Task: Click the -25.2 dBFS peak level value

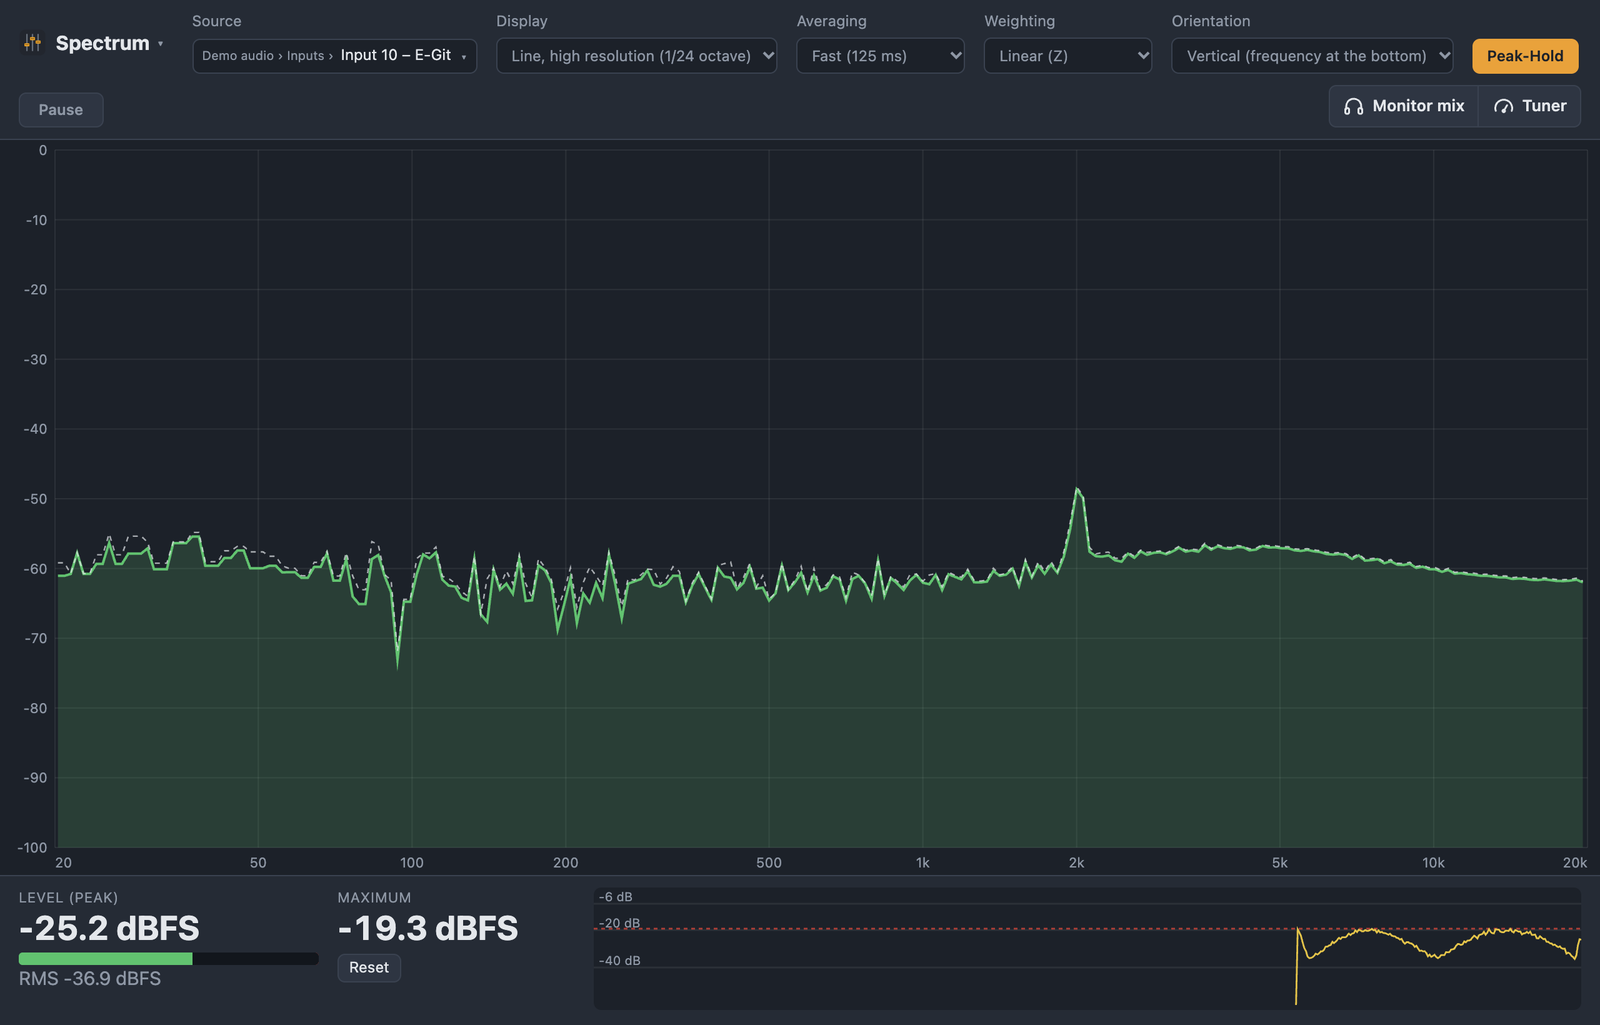Action: [109, 928]
